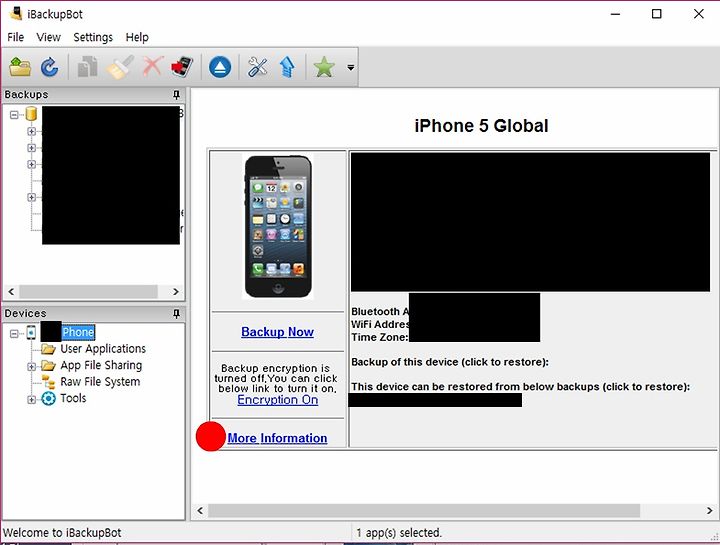Open the toolbar options dropdown arrow
Viewport: 720px width, 545px height.
(x=351, y=67)
